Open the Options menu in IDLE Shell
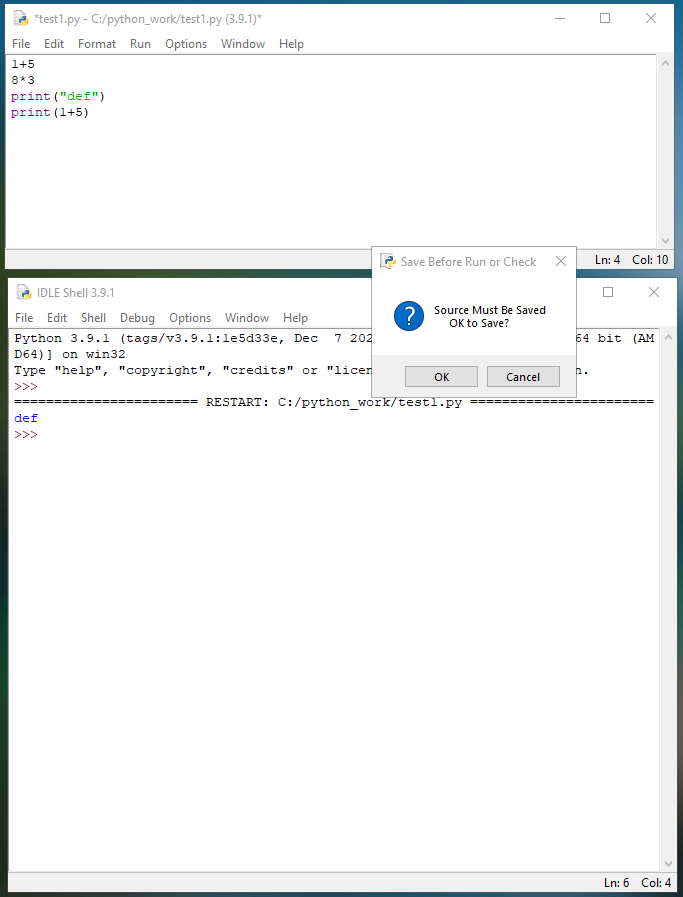The image size is (683, 897). pos(190,318)
